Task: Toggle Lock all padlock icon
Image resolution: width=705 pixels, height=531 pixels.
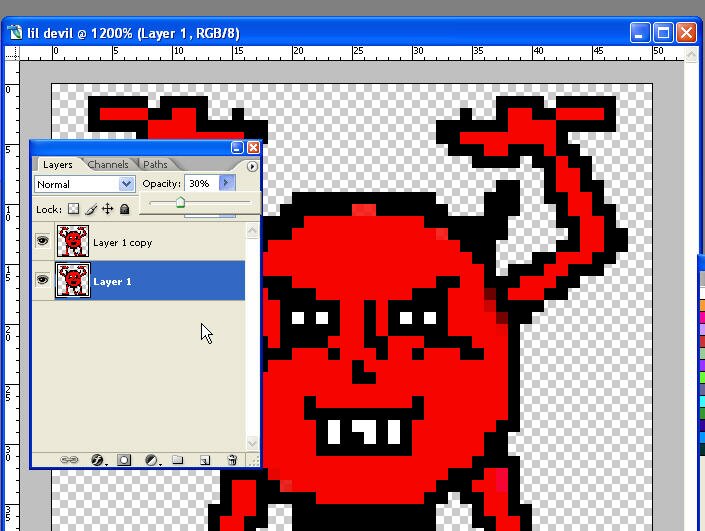Action: [x=125, y=209]
